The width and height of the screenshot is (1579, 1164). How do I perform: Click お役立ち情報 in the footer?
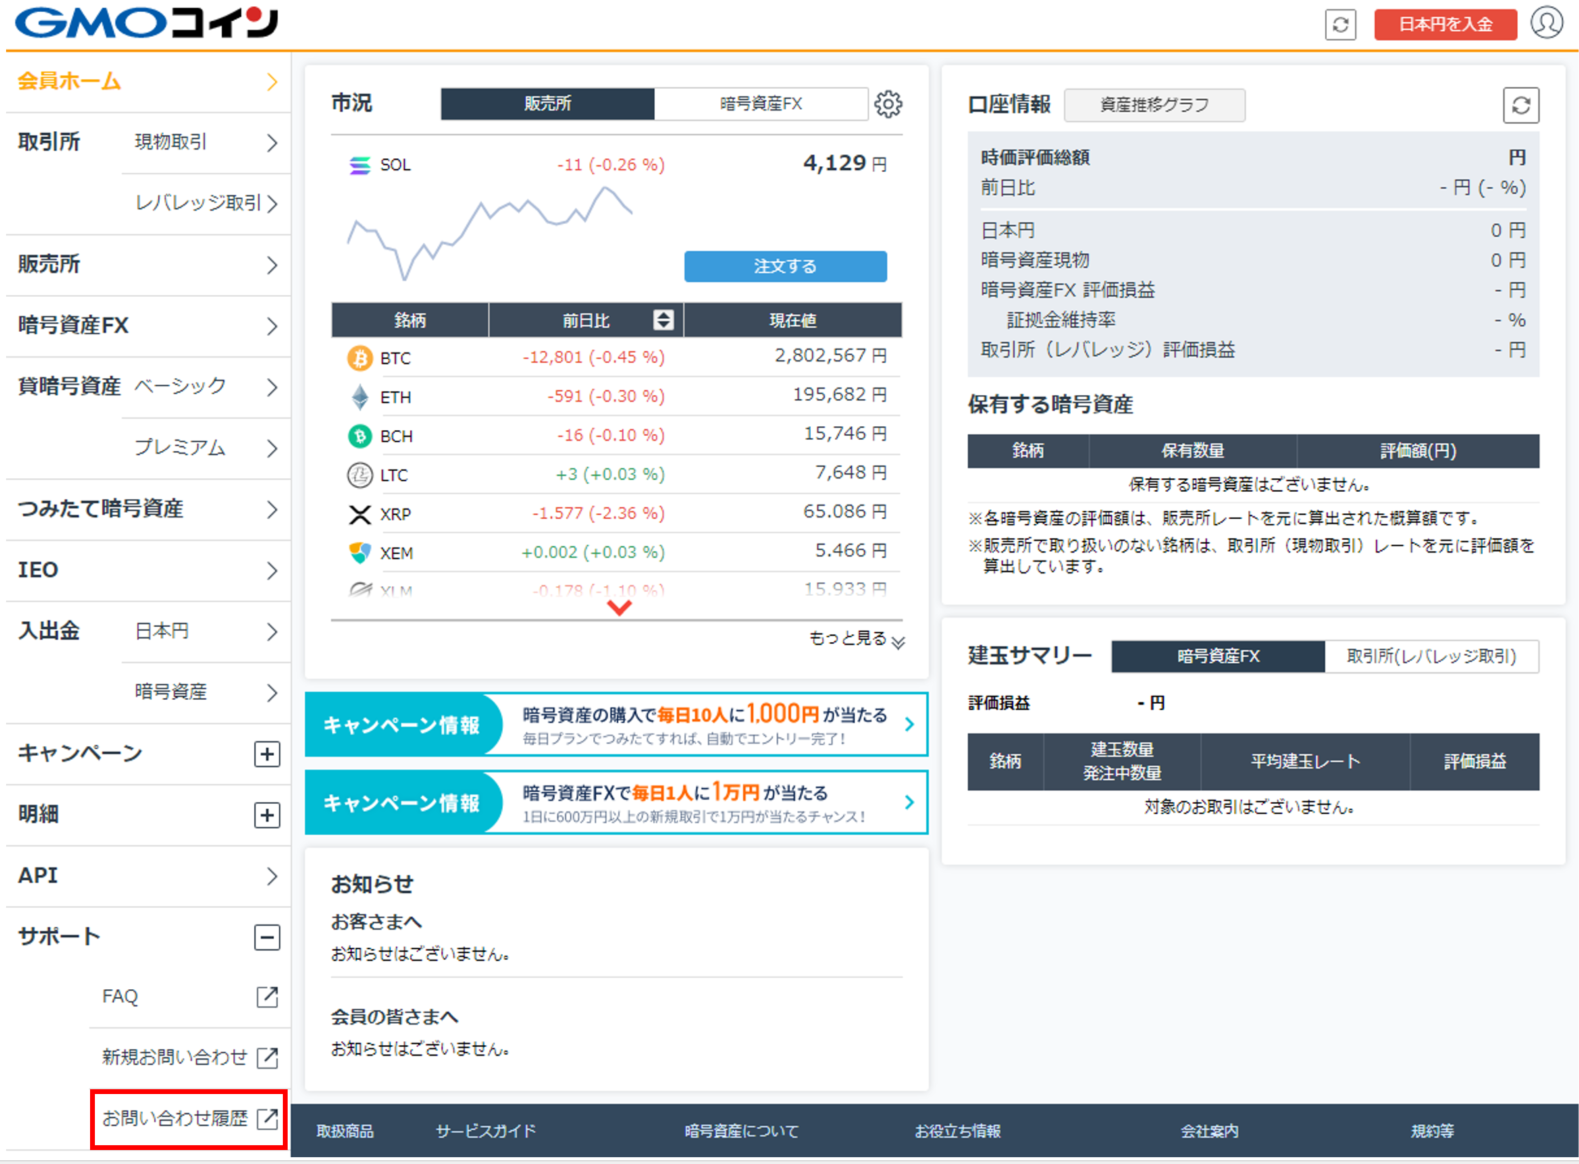(957, 1131)
